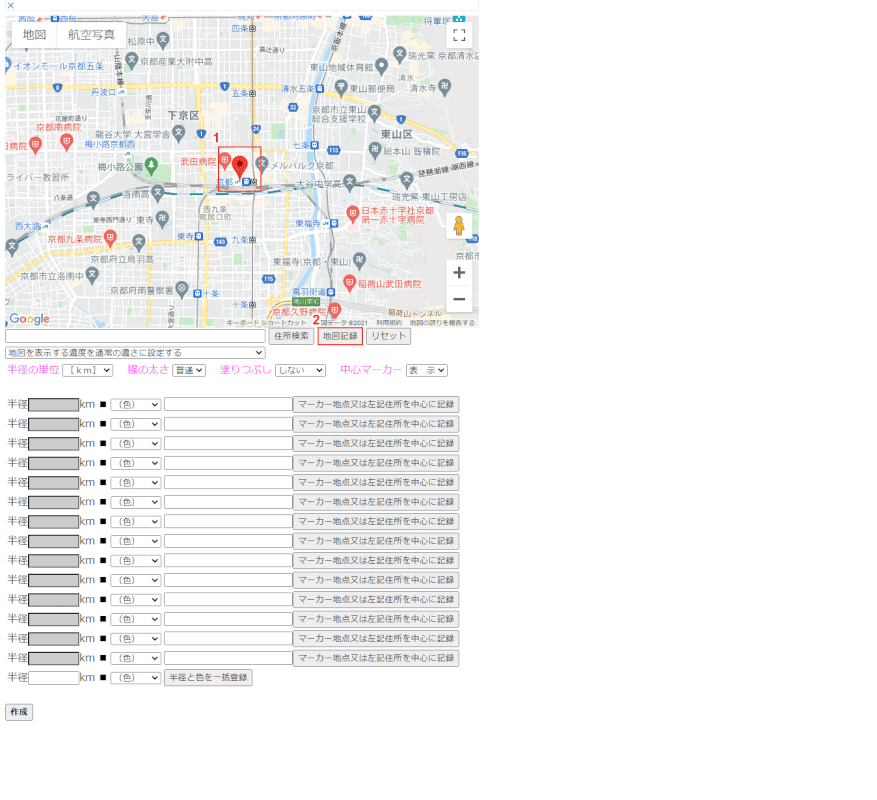Focus the first radius row's address text field
Image resolution: width=877 pixels, height=800 pixels.
[228, 404]
